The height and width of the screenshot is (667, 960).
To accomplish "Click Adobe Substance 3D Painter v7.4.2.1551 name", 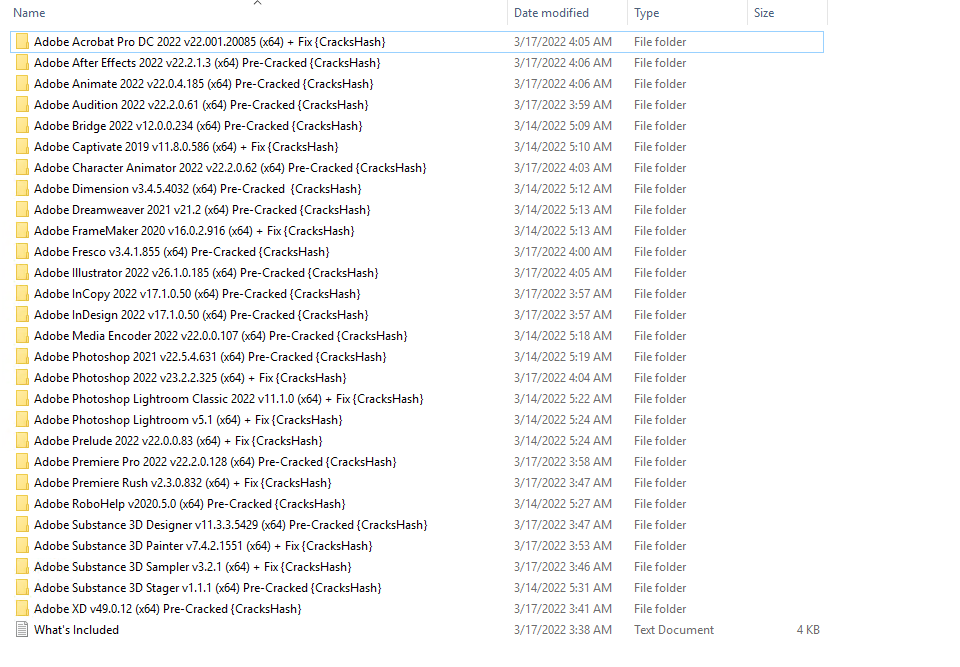I will coord(203,546).
